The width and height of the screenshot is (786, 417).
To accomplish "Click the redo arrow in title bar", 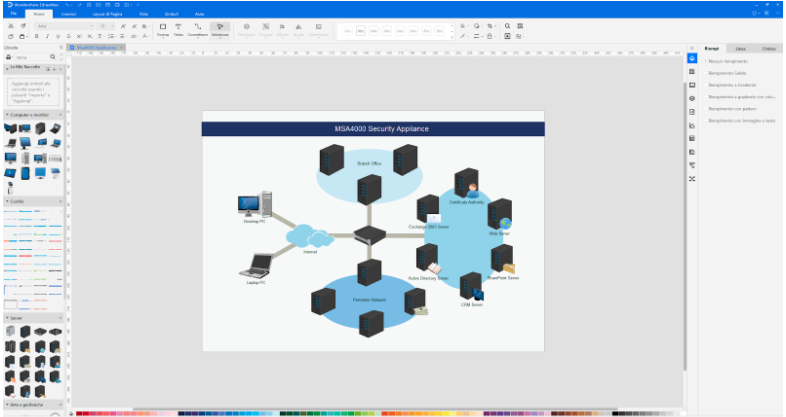I will [x=79, y=5].
